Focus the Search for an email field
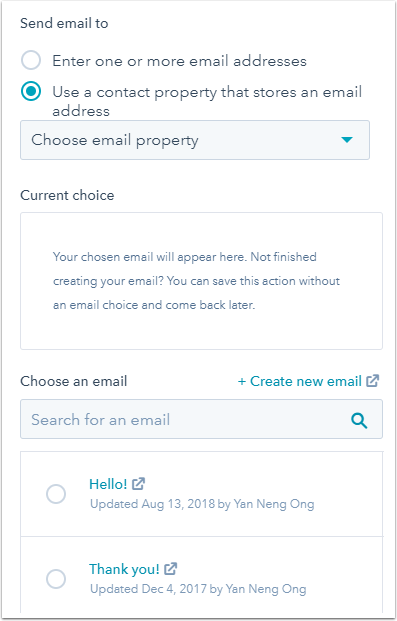 [x=201, y=419]
